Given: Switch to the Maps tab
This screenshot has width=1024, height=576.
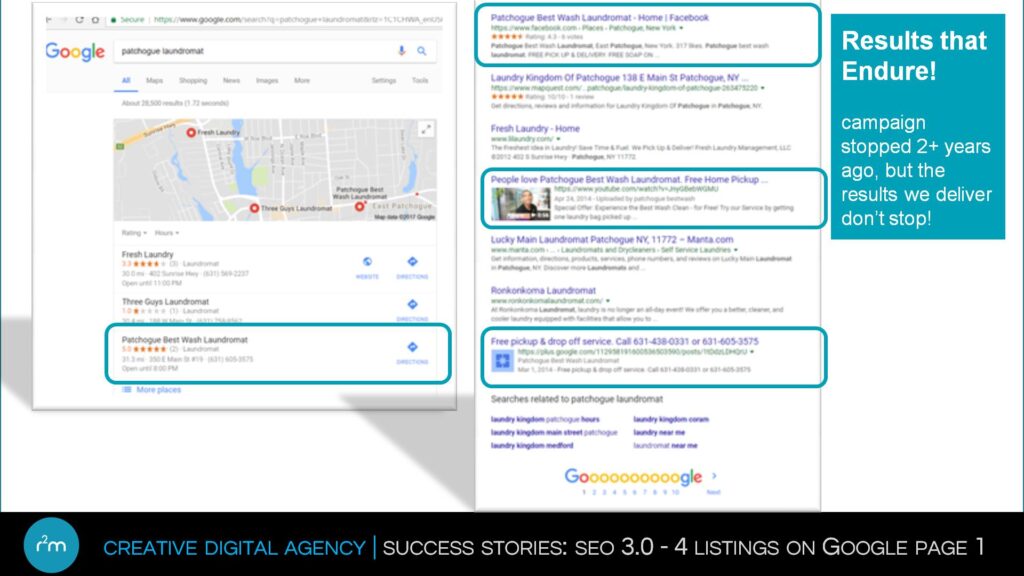Looking at the screenshot, I should pyautogui.click(x=154, y=80).
